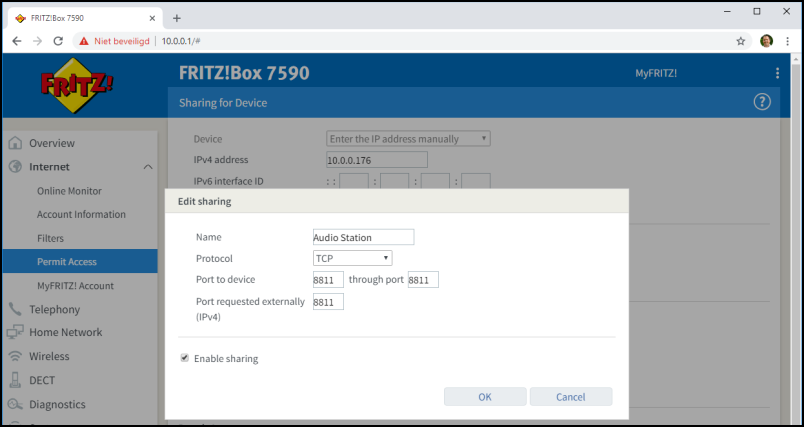
Task: Click the FRITZ! logo
Action: 77,85
